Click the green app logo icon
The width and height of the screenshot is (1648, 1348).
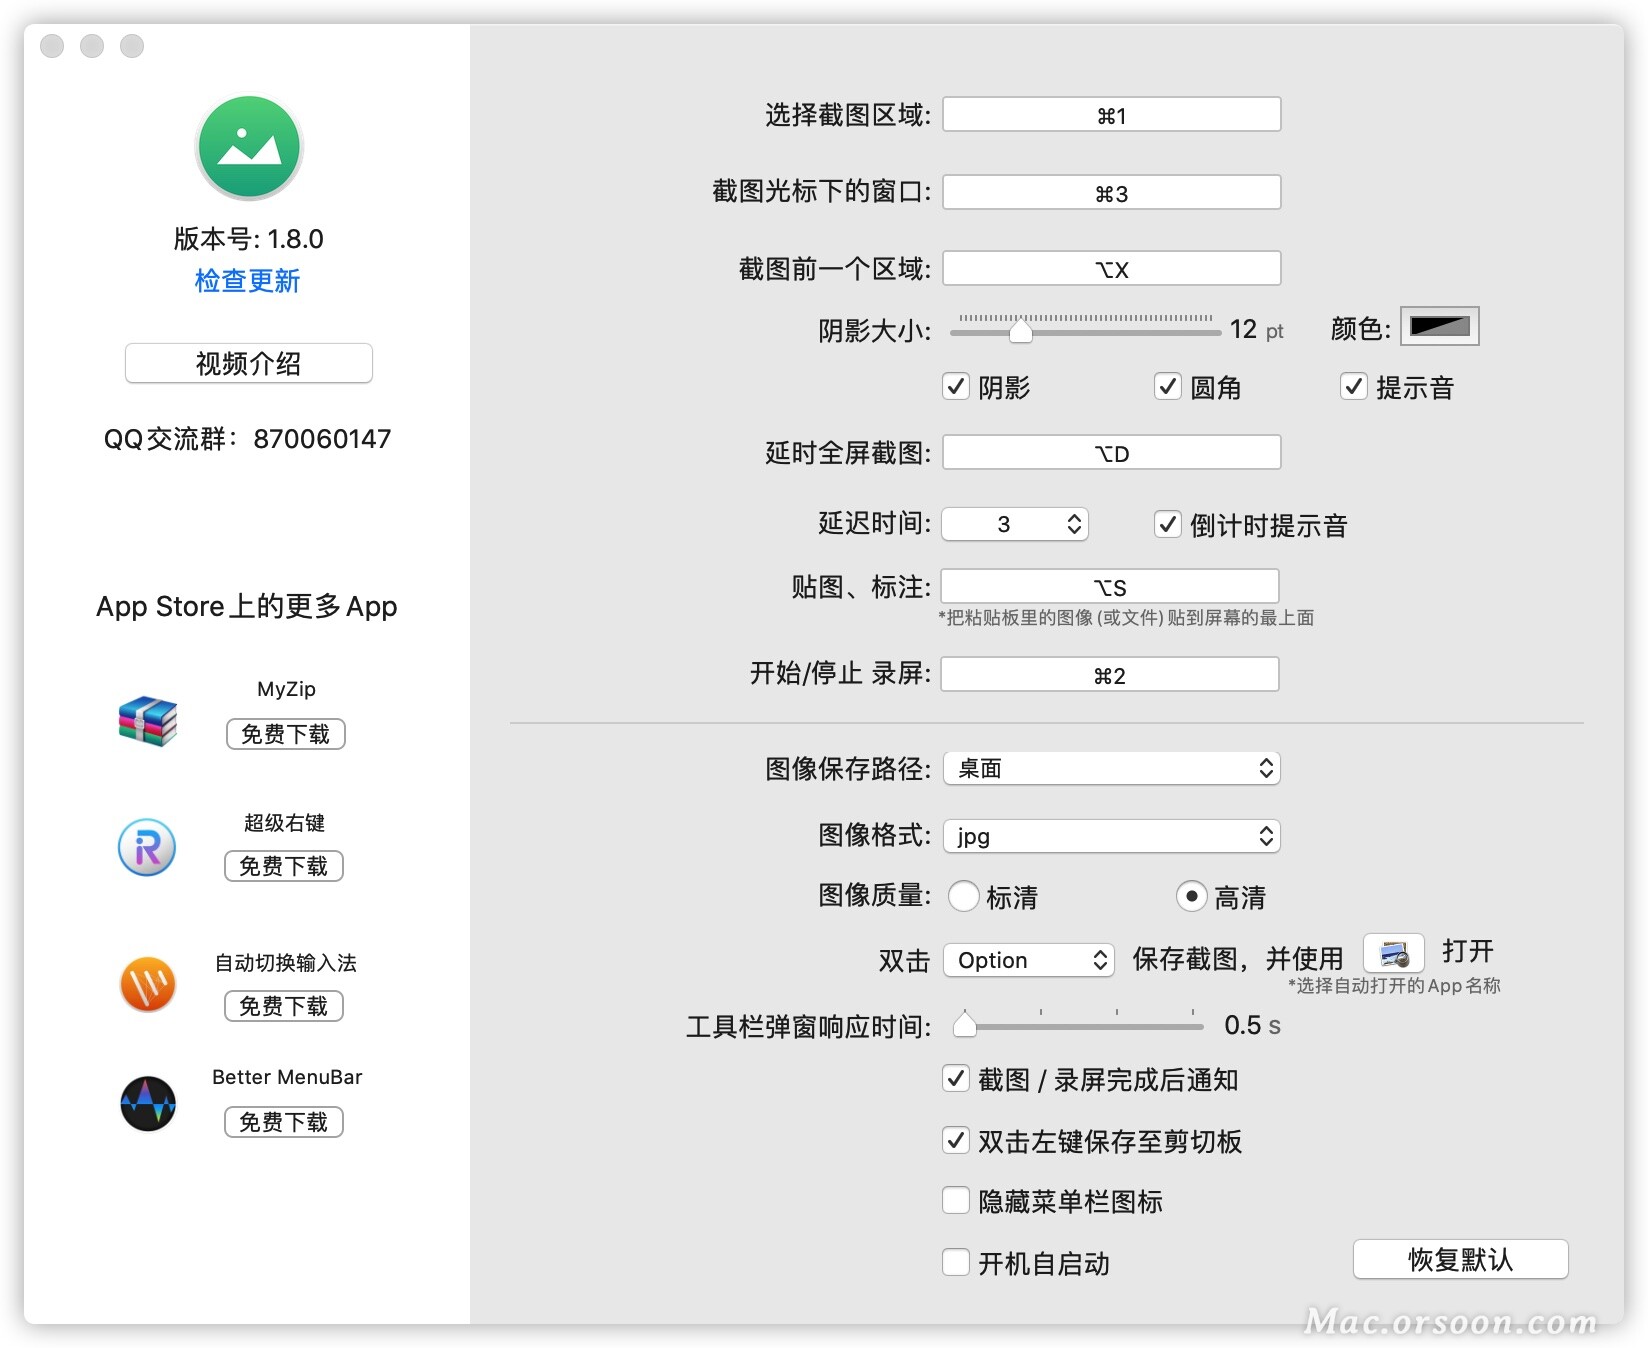pyautogui.click(x=248, y=146)
